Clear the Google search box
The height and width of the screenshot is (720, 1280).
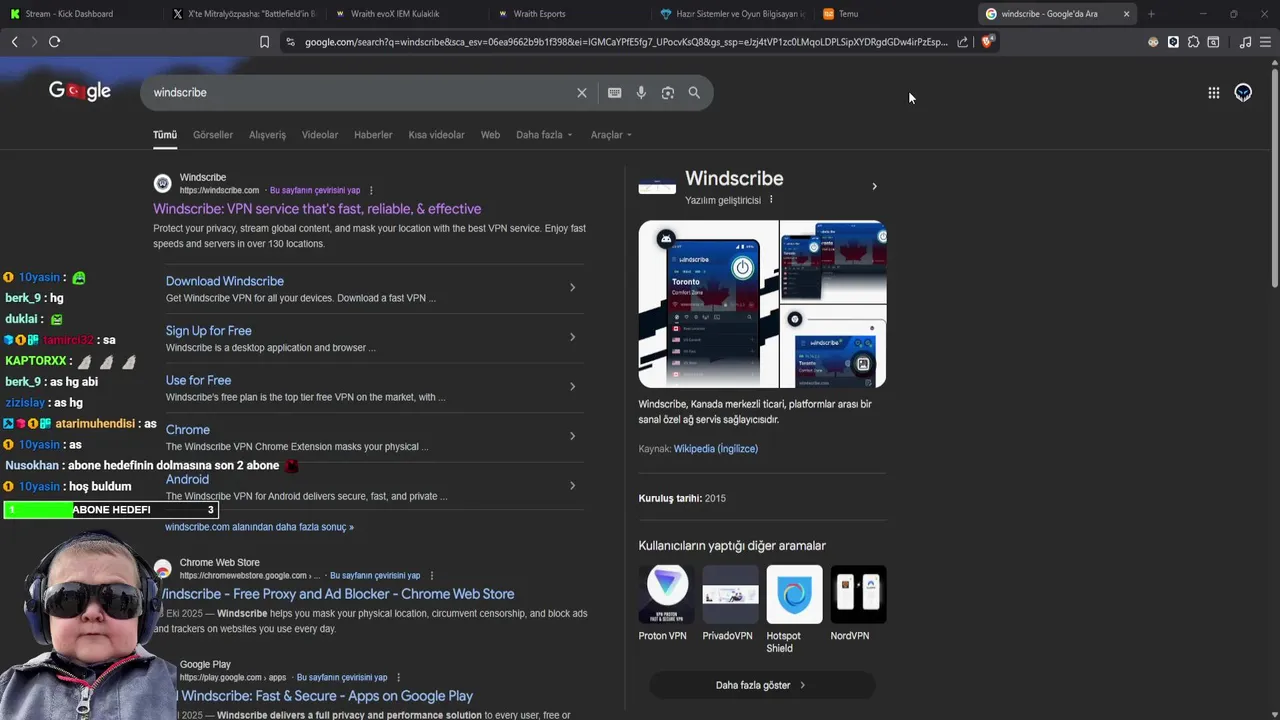(582, 93)
